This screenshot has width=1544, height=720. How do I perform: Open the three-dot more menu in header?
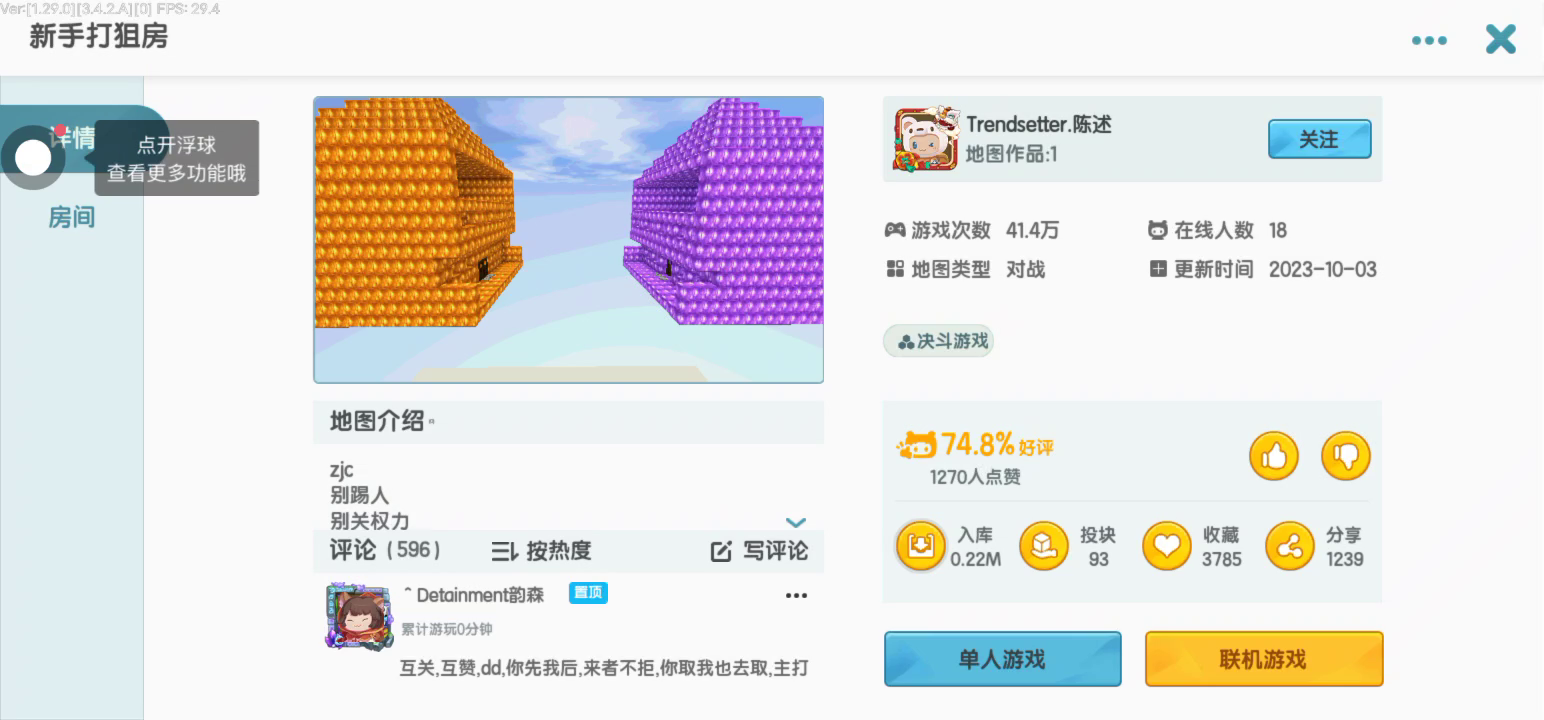point(1429,40)
